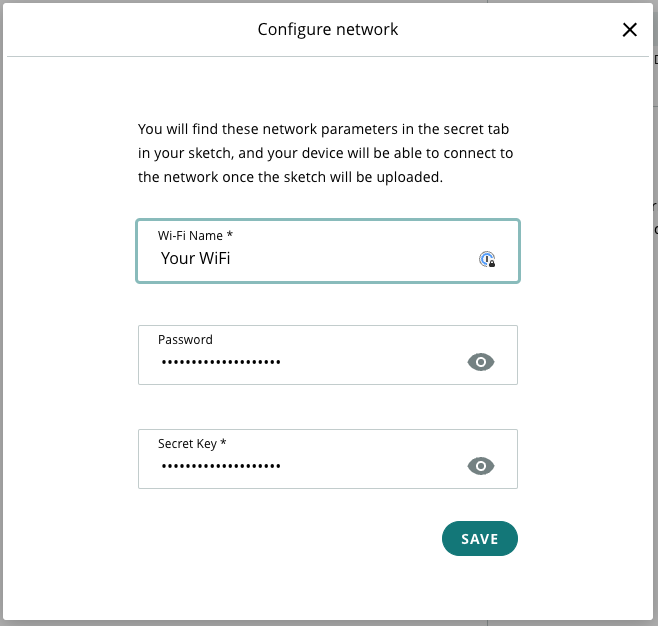Close the Configure network dialog
The height and width of the screenshot is (626, 658).
point(630,30)
